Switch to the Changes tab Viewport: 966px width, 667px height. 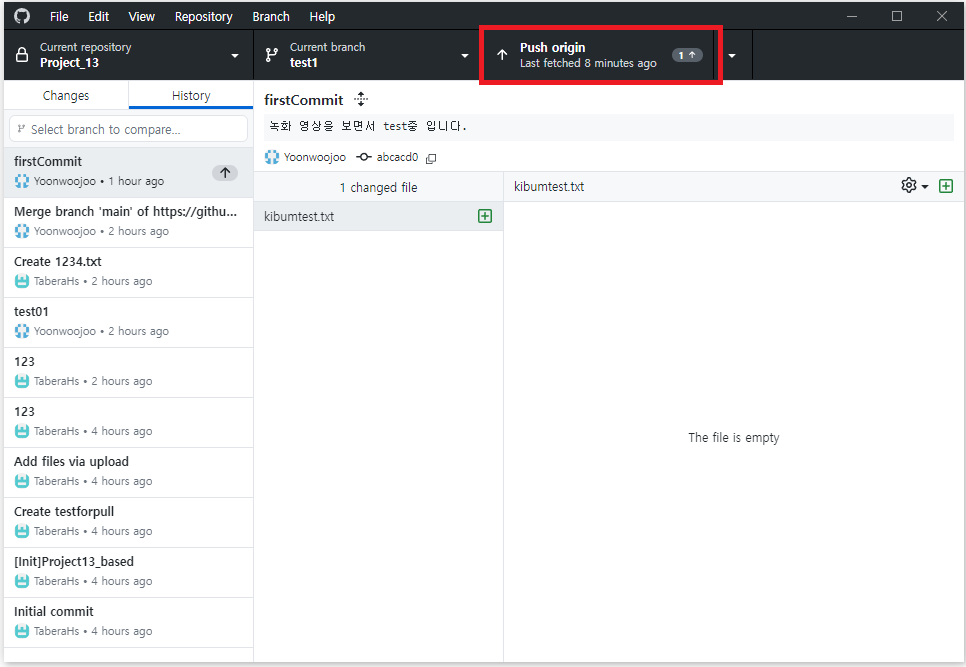pos(66,95)
